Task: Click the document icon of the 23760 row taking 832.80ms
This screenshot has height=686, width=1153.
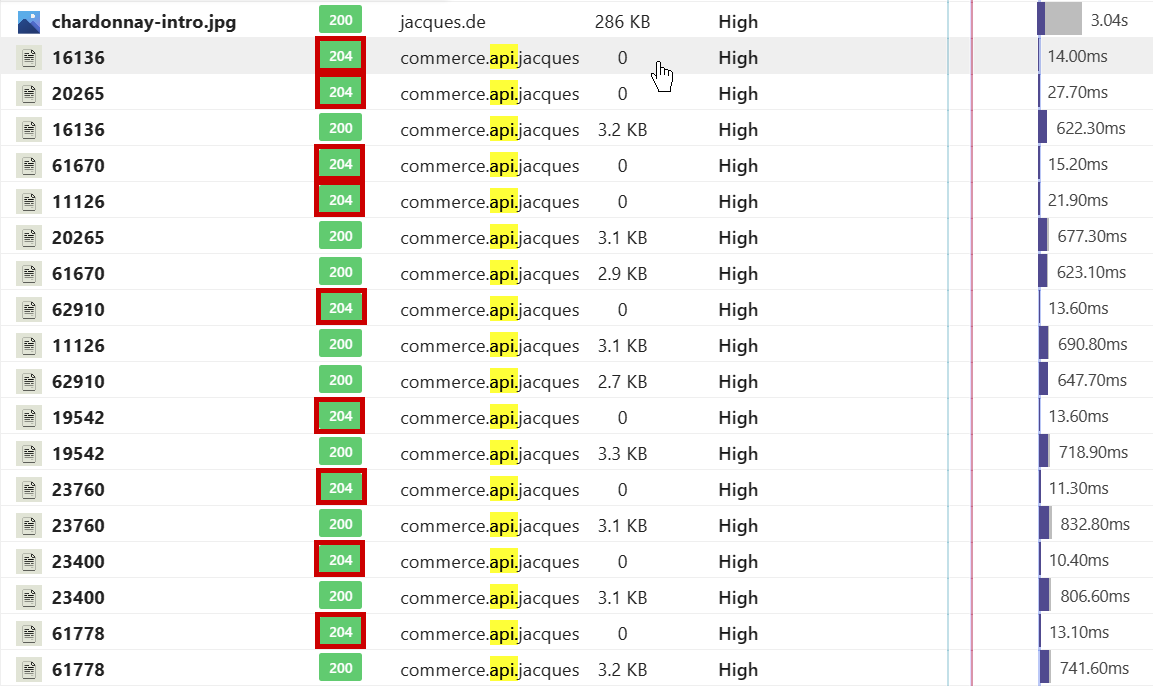Action: tap(29, 526)
